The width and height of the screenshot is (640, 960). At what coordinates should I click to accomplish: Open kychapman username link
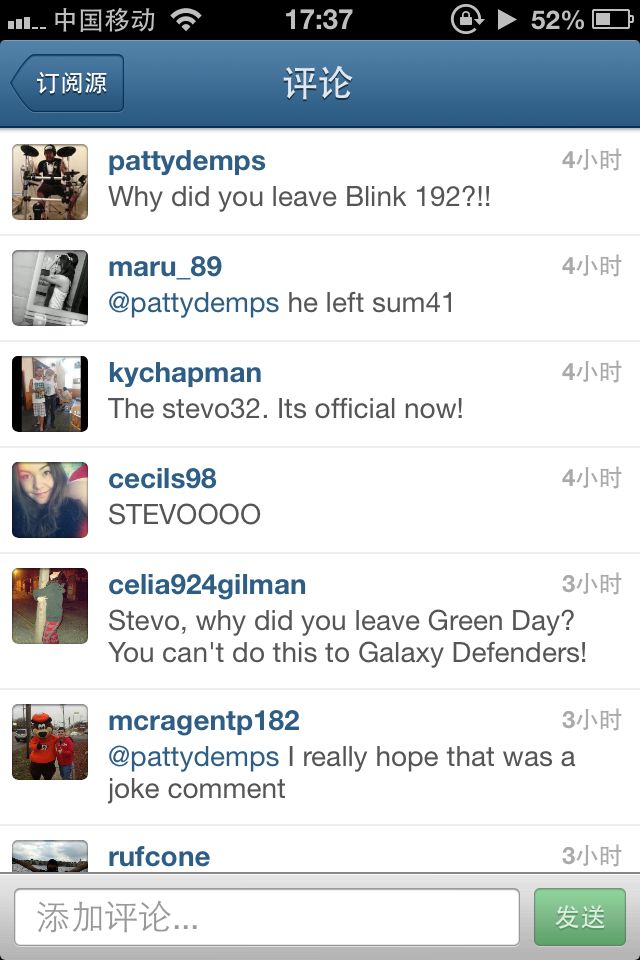185,373
